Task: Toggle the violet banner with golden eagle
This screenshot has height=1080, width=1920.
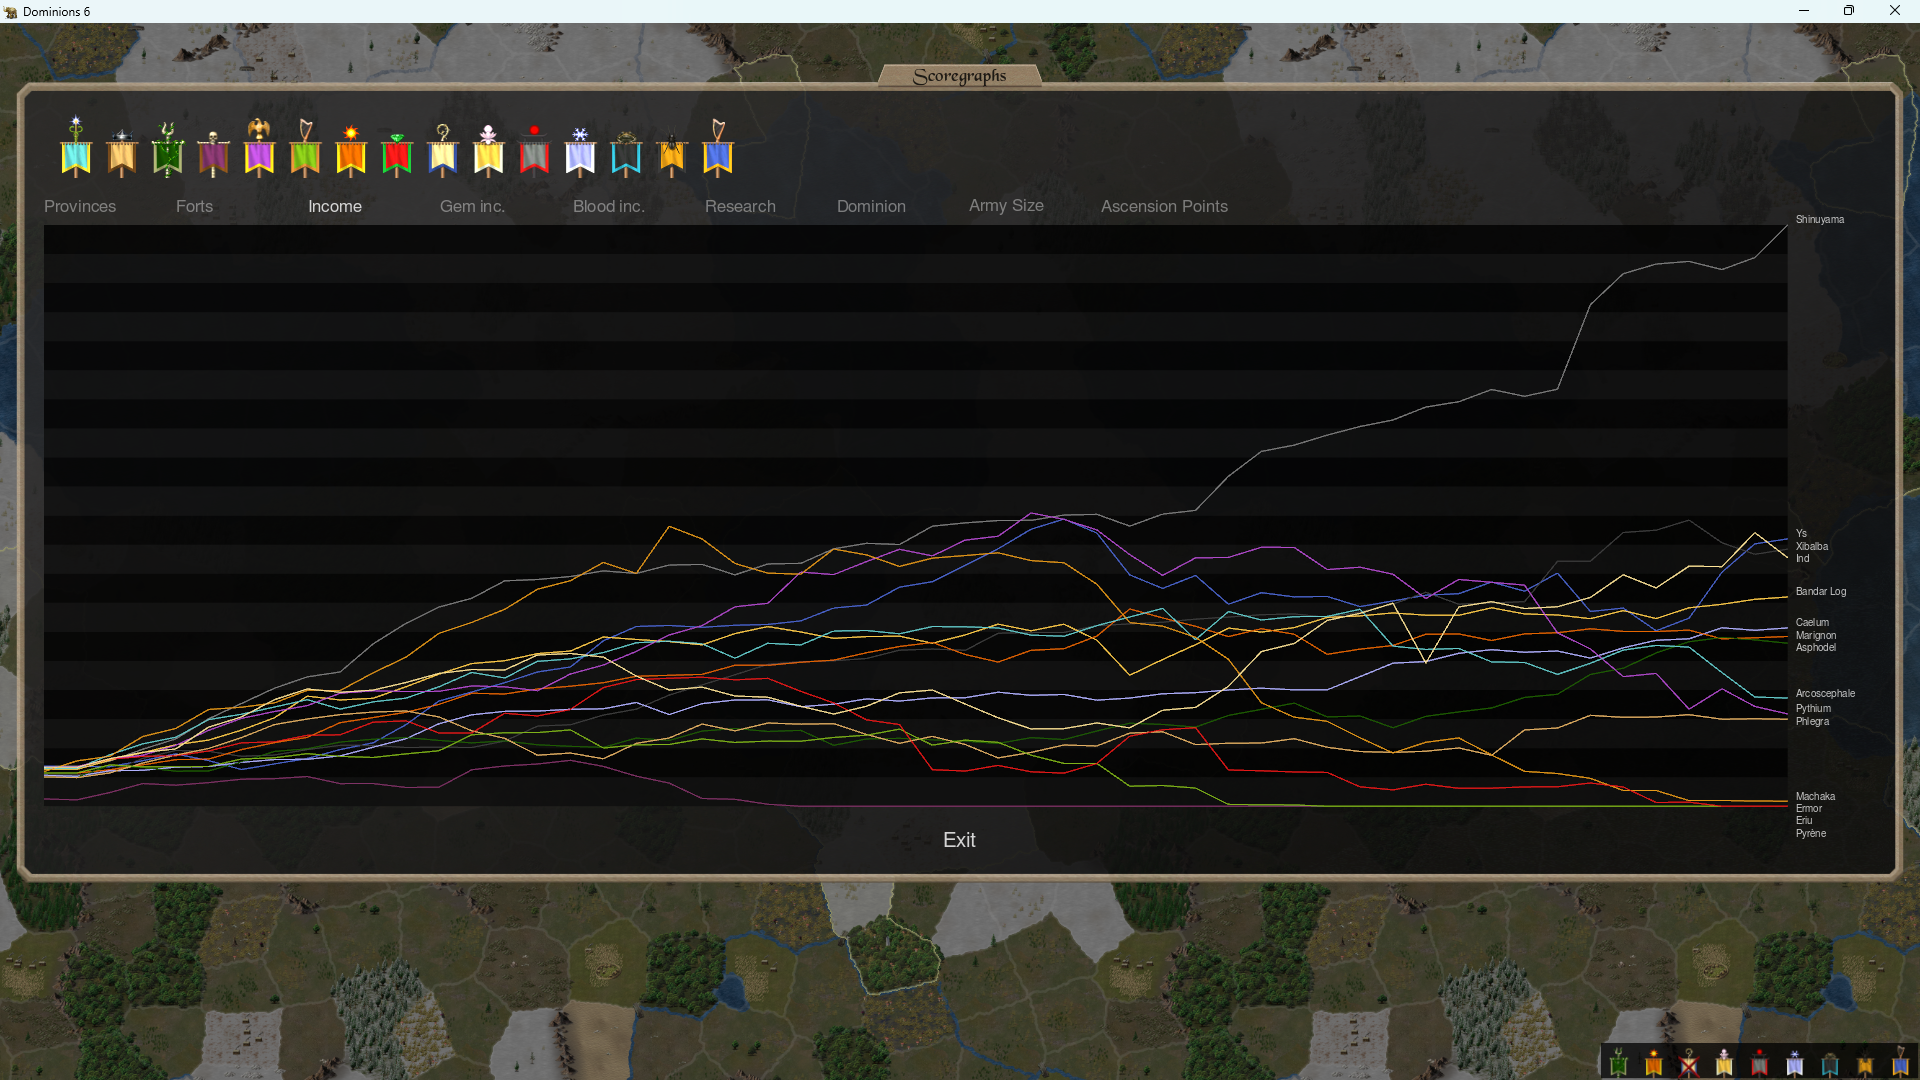Action: click(x=259, y=148)
